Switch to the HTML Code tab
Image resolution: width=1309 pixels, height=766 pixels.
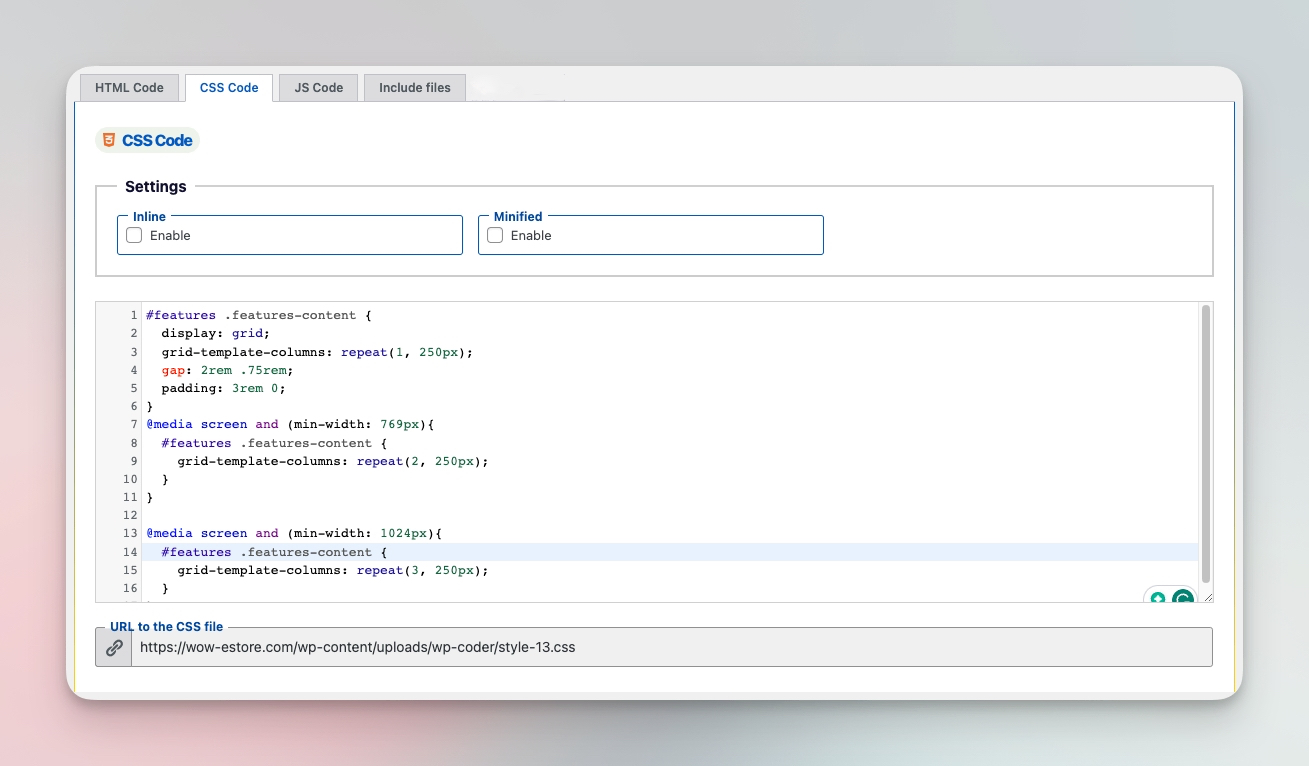click(x=129, y=88)
